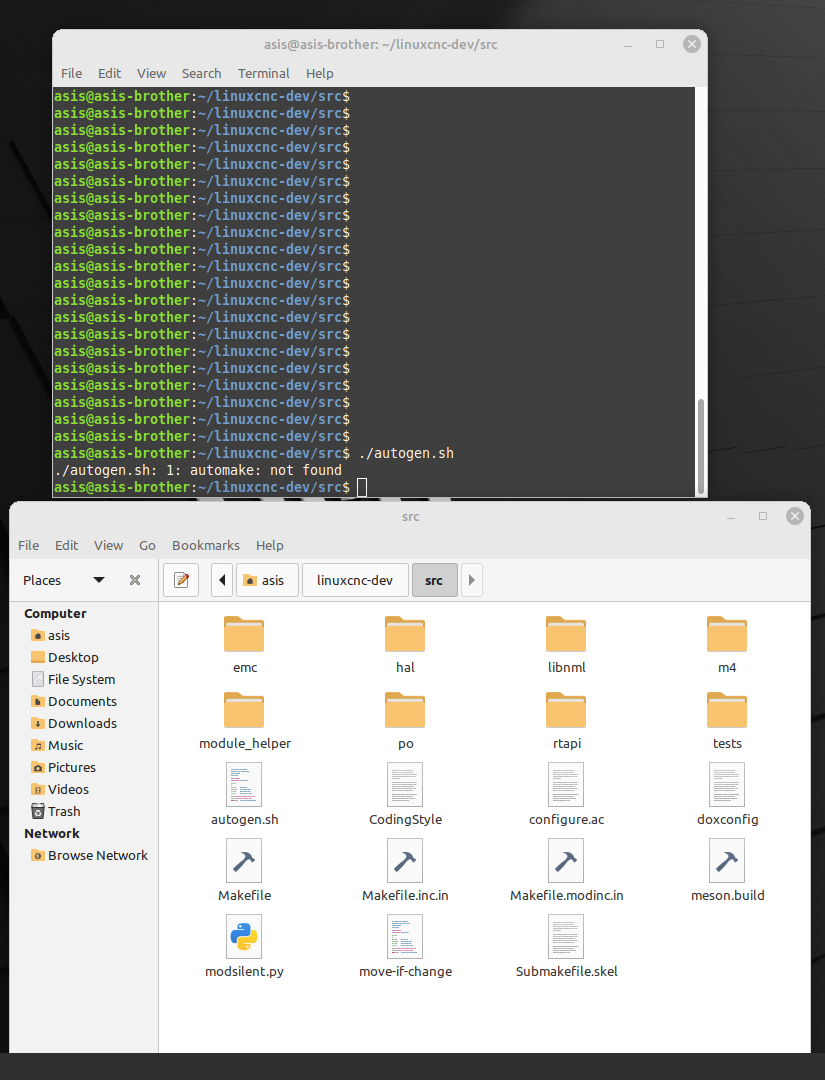The image size is (825, 1080).
Task: Open the file manager Edit menu
Action: tap(67, 545)
